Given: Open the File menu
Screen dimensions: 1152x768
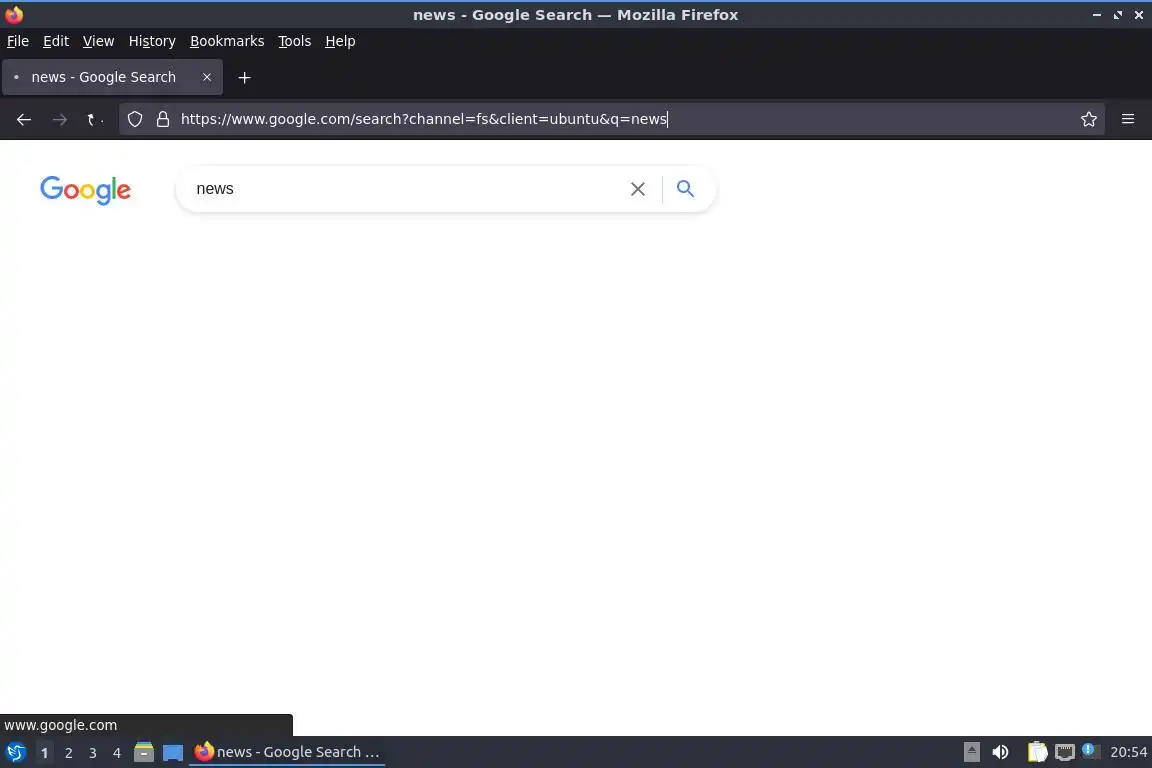Looking at the screenshot, I should click(x=18, y=41).
